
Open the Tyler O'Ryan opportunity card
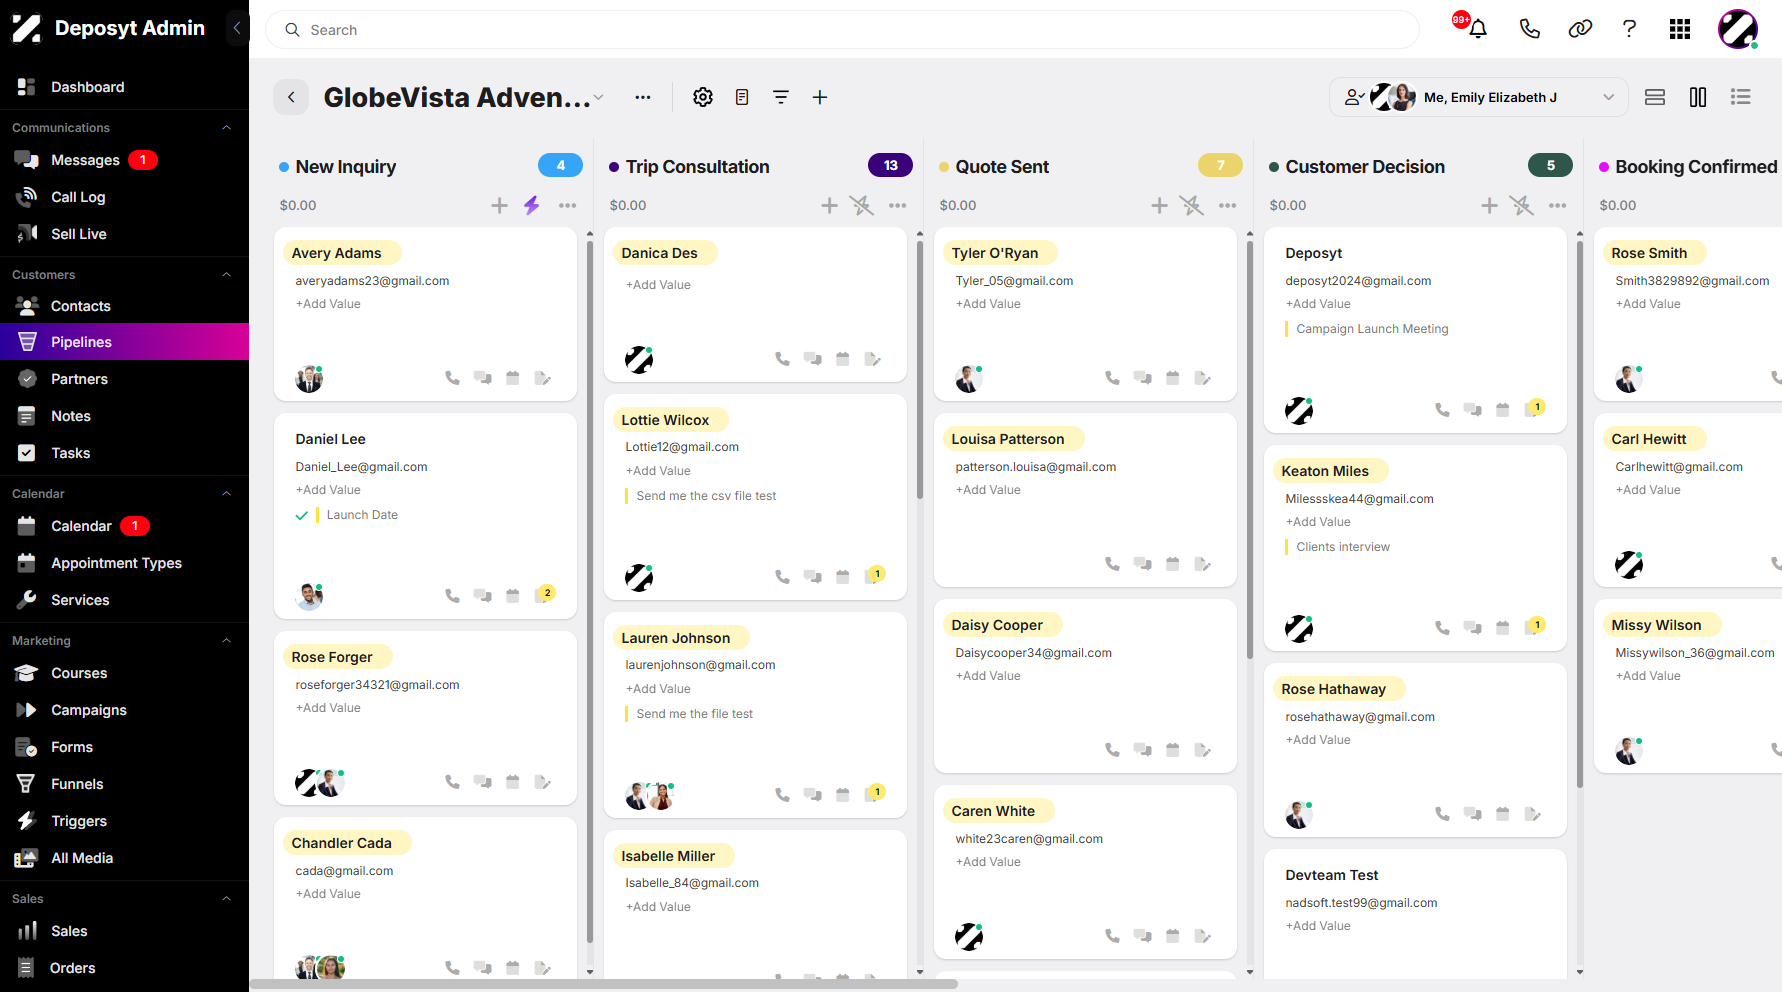1085,314
